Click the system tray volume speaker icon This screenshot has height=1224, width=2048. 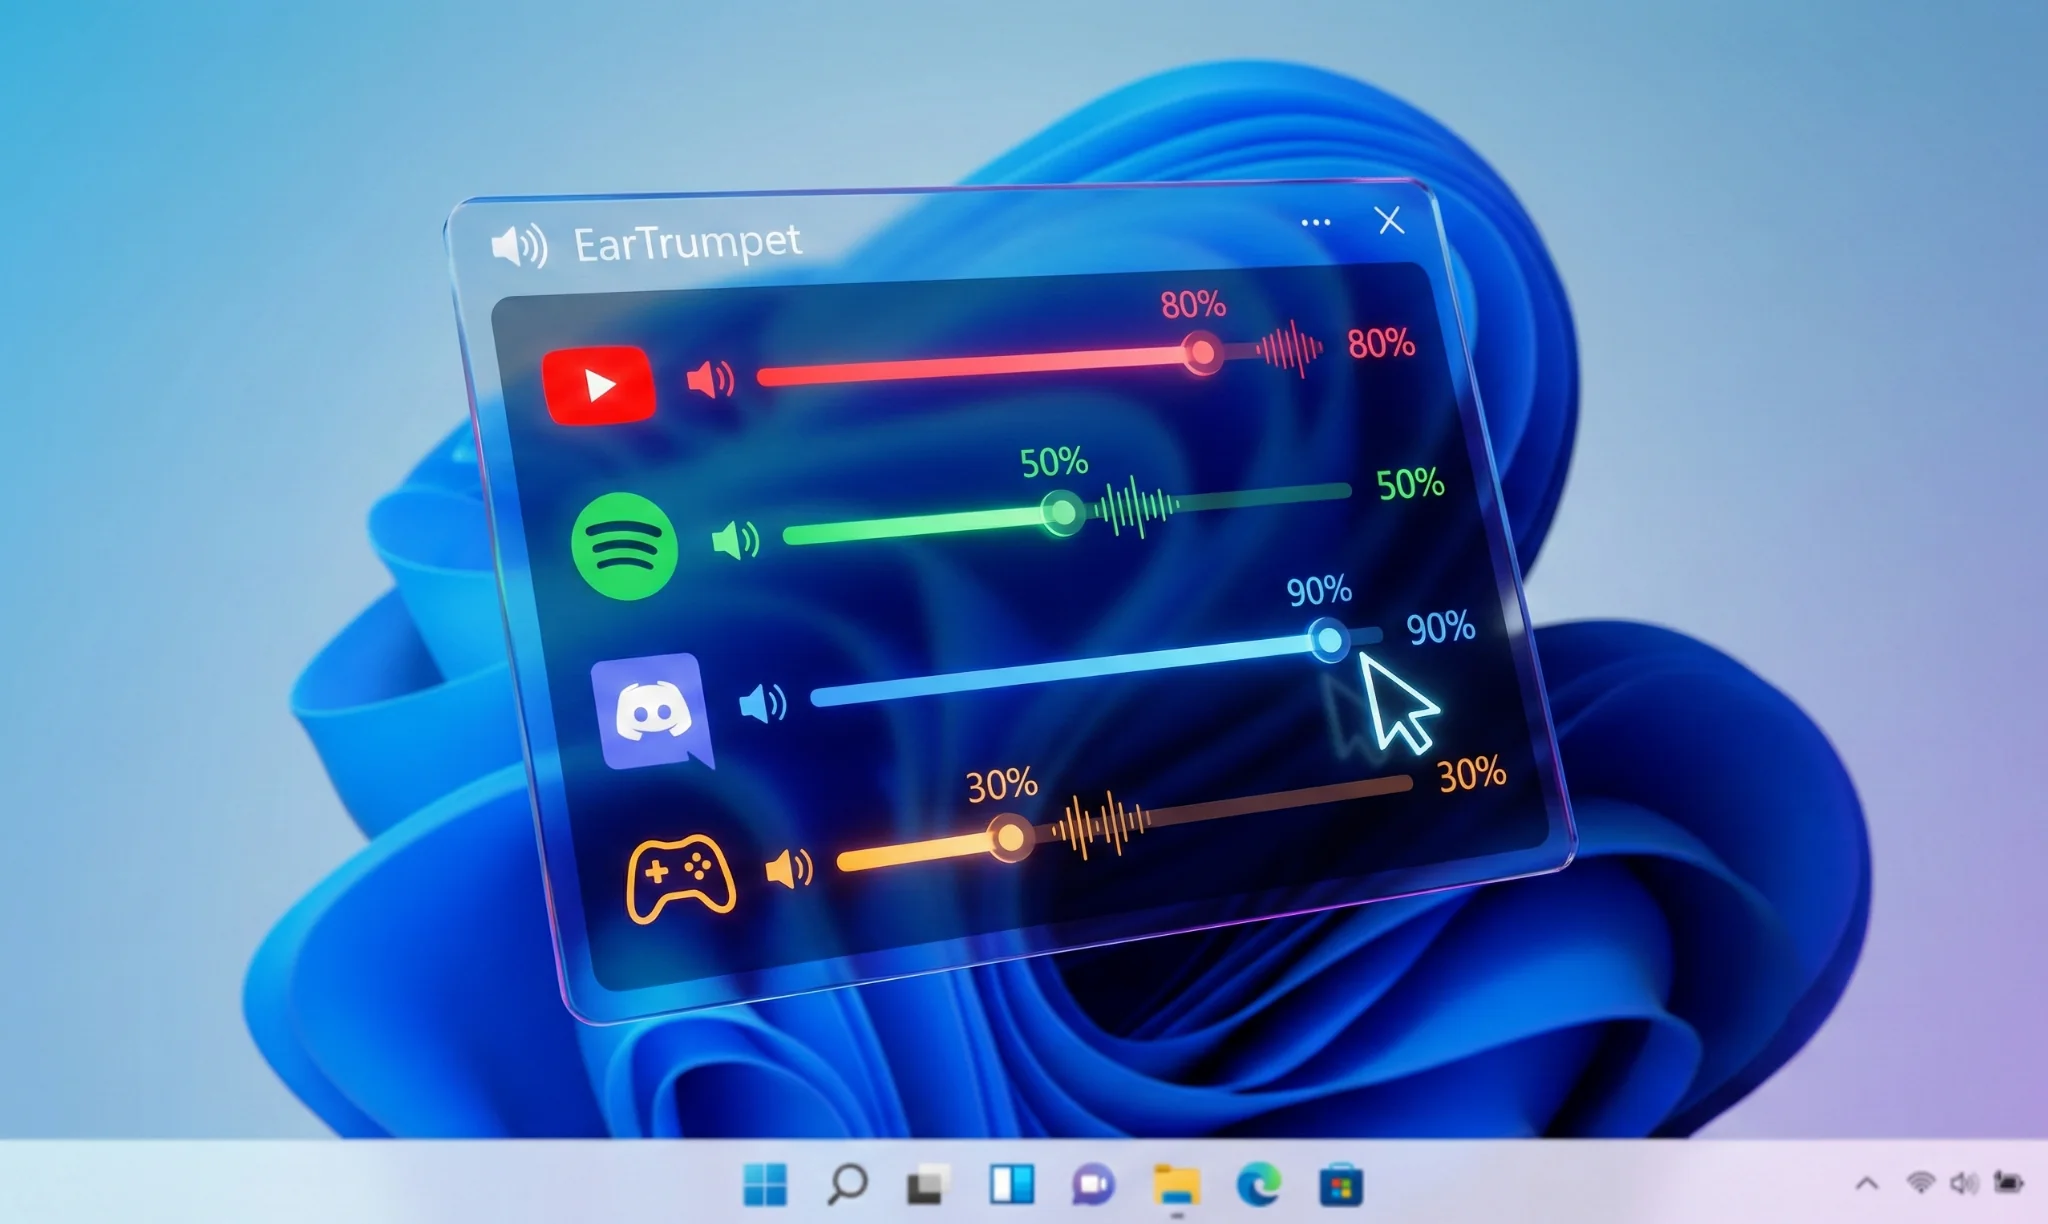pos(1963,1184)
